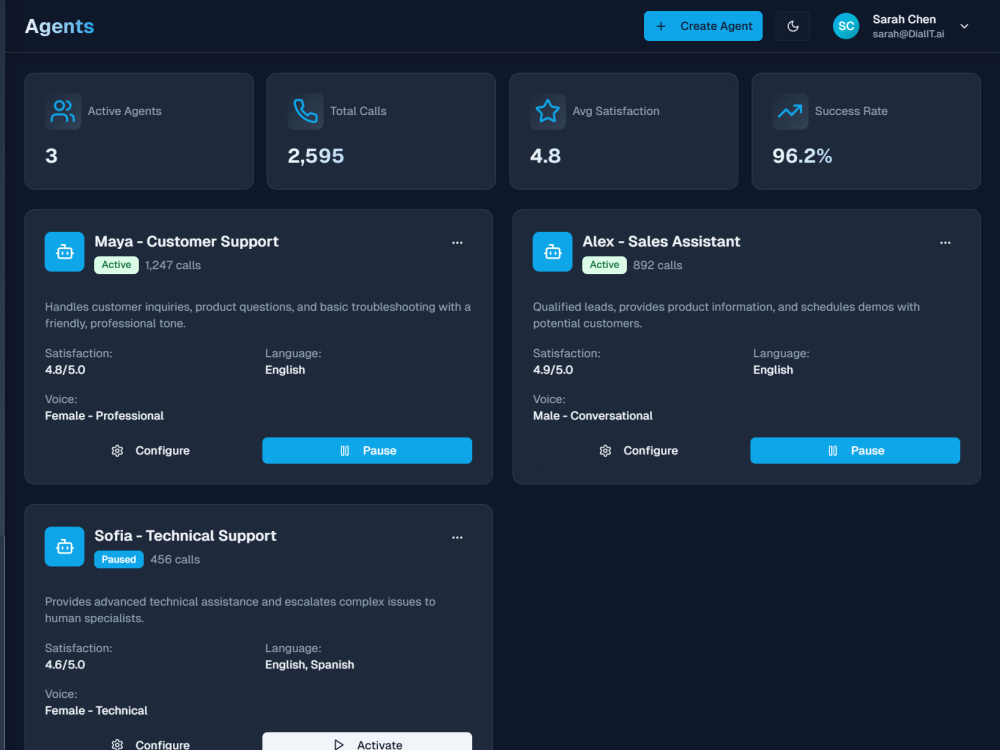Image resolution: width=1000 pixels, height=750 pixels.
Task: Click the 4.8/5.0 satisfaction value
Action: pyautogui.click(x=64, y=370)
